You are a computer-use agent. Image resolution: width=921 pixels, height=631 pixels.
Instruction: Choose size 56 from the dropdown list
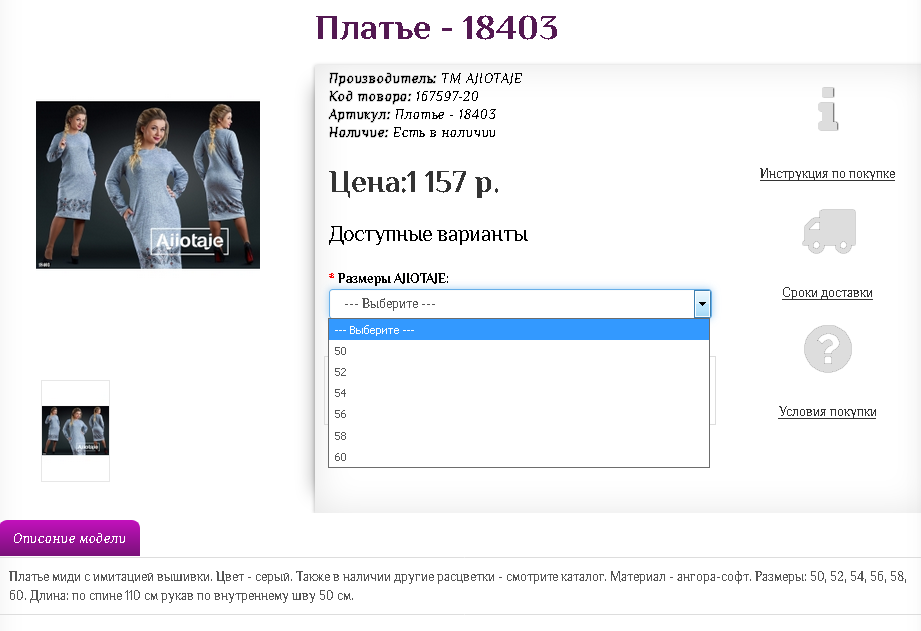pyautogui.click(x=519, y=415)
